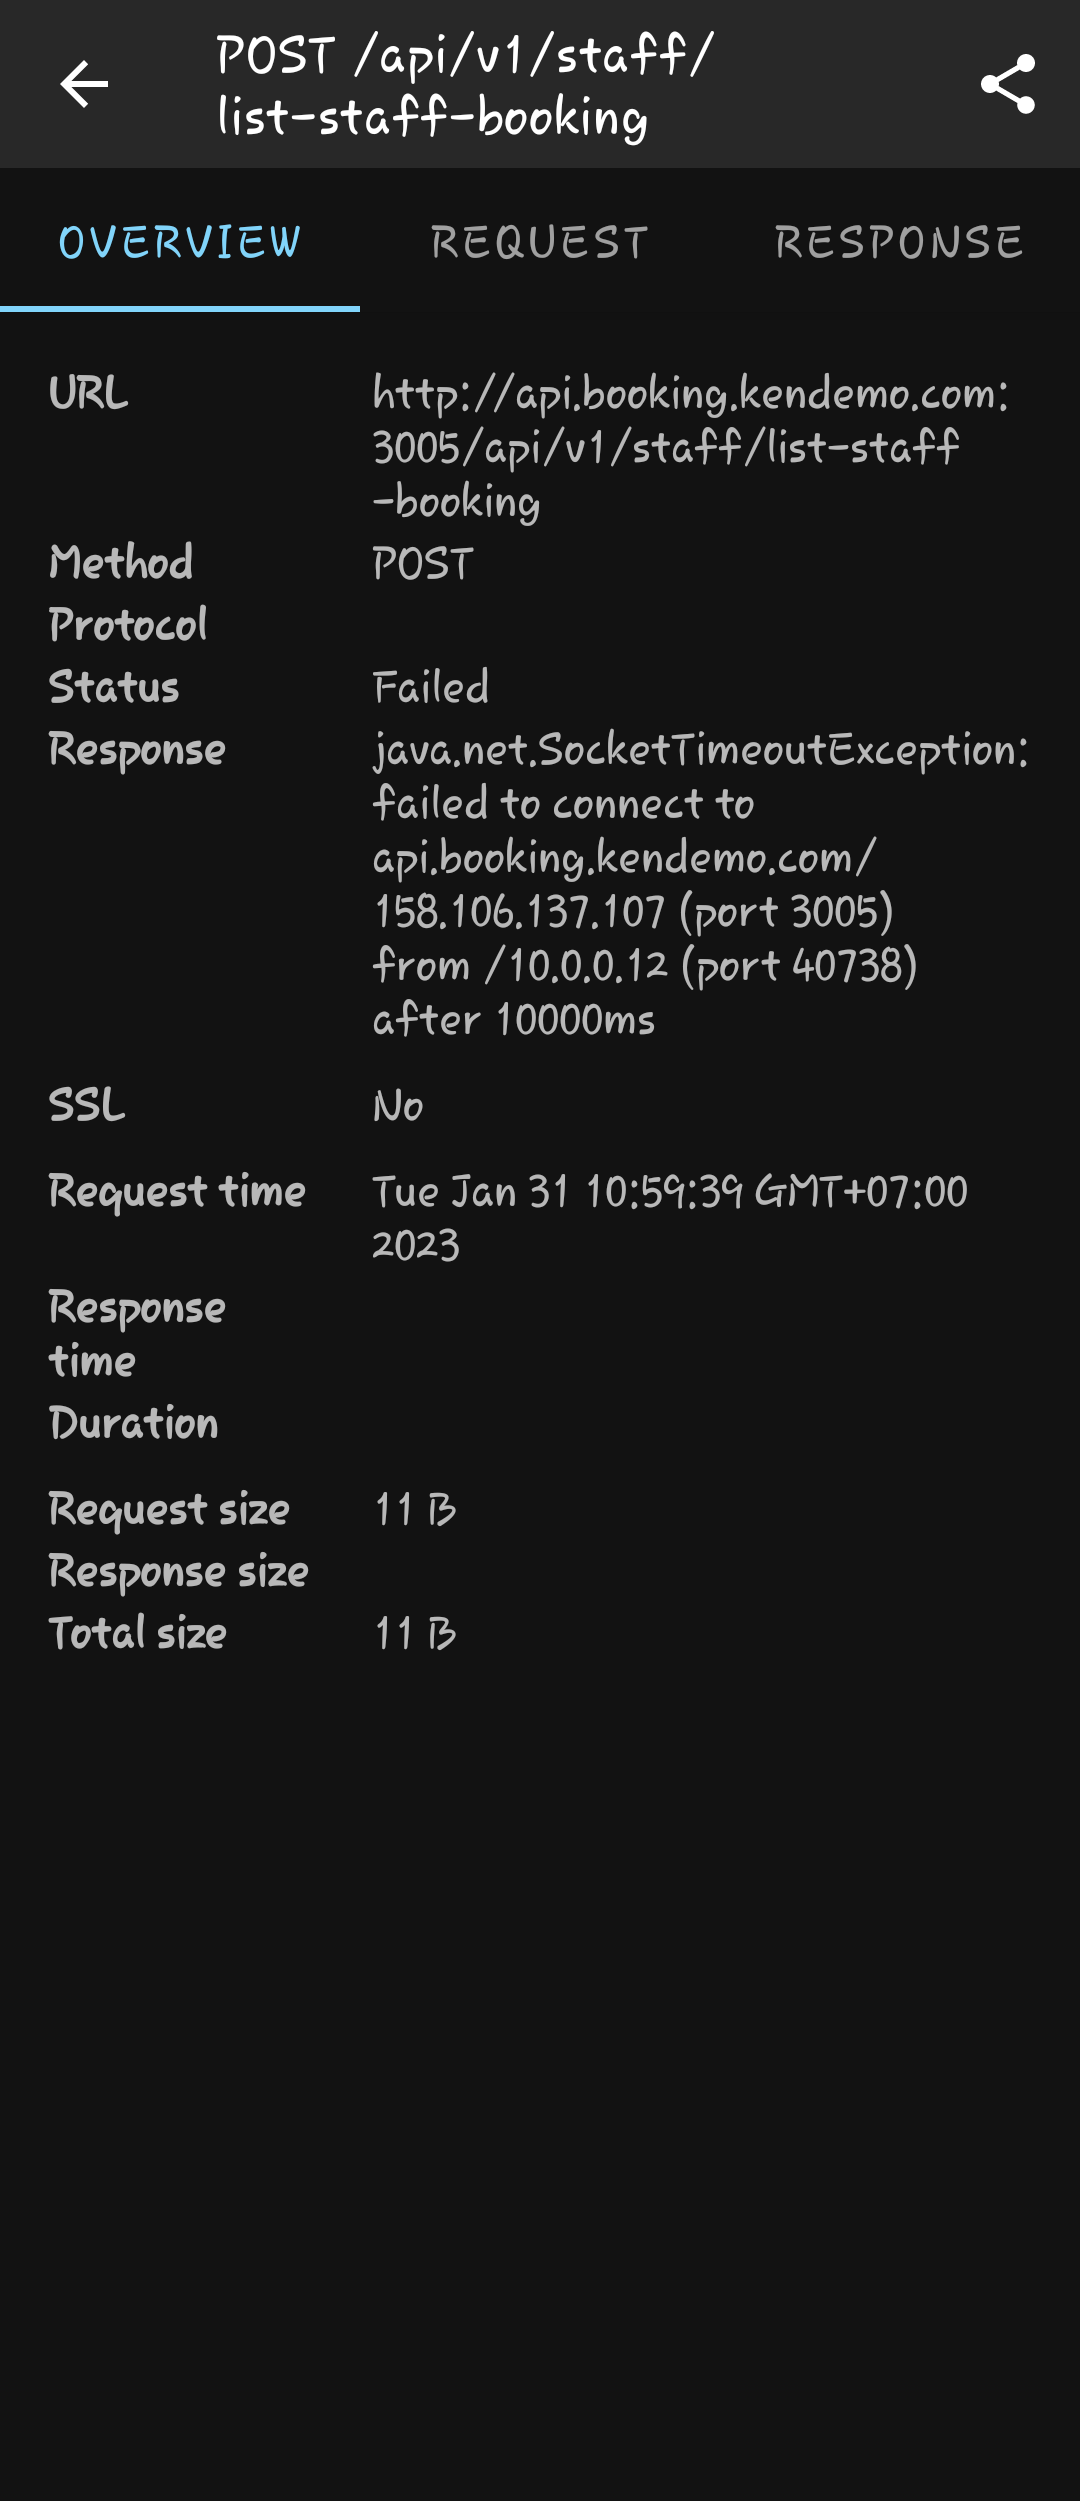The width and height of the screenshot is (1080, 2501).
Task: Click the Status field label
Action: tap(114, 688)
